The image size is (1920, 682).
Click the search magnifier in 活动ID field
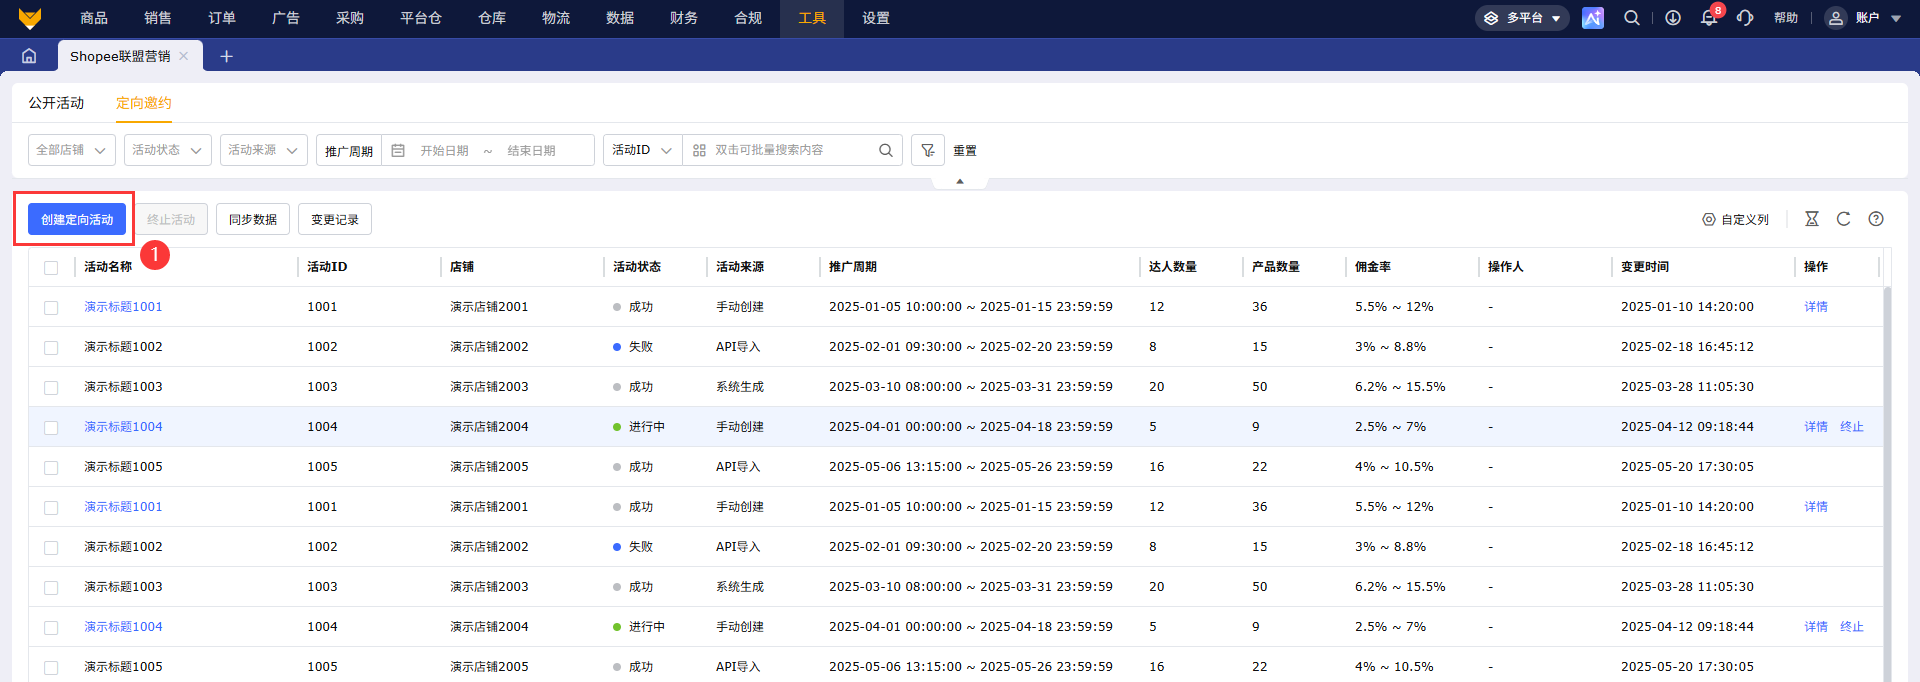886,150
